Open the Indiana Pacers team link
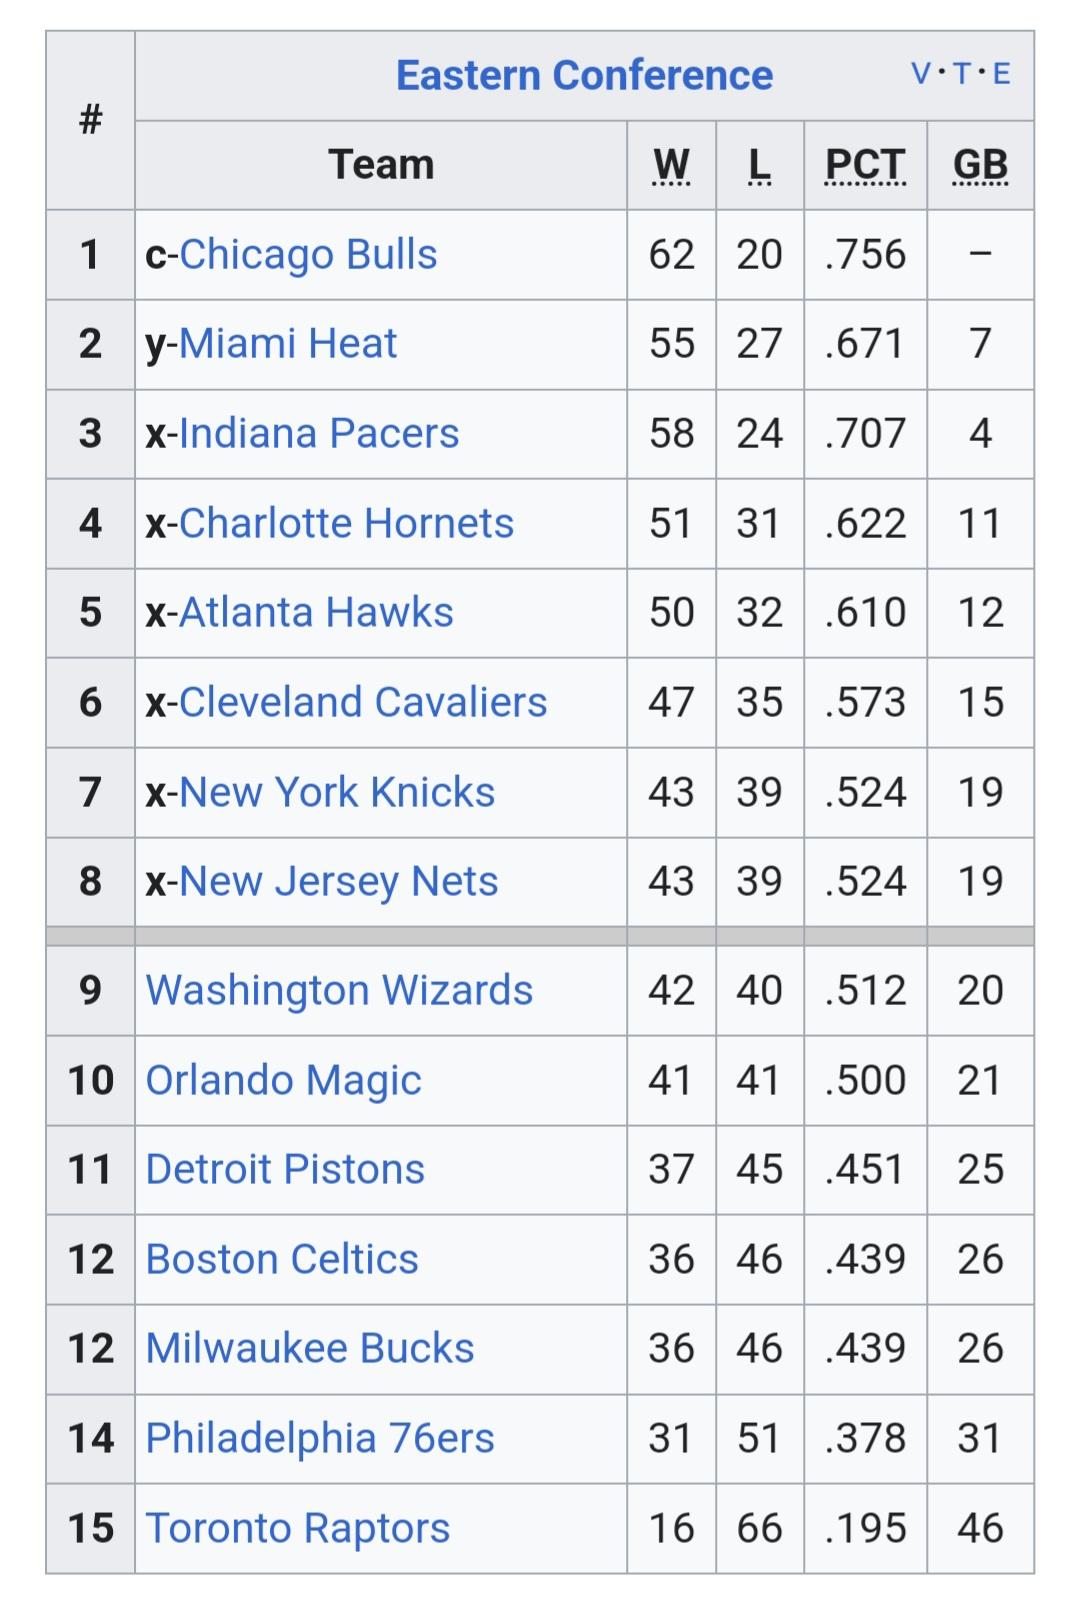The image size is (1069, 1601). 319,433
